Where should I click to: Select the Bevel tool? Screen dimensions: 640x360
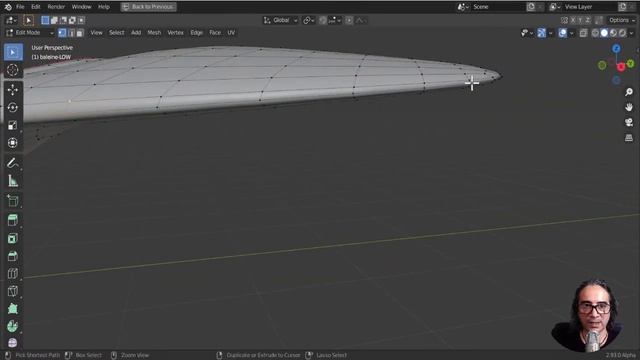coord(13,256)
